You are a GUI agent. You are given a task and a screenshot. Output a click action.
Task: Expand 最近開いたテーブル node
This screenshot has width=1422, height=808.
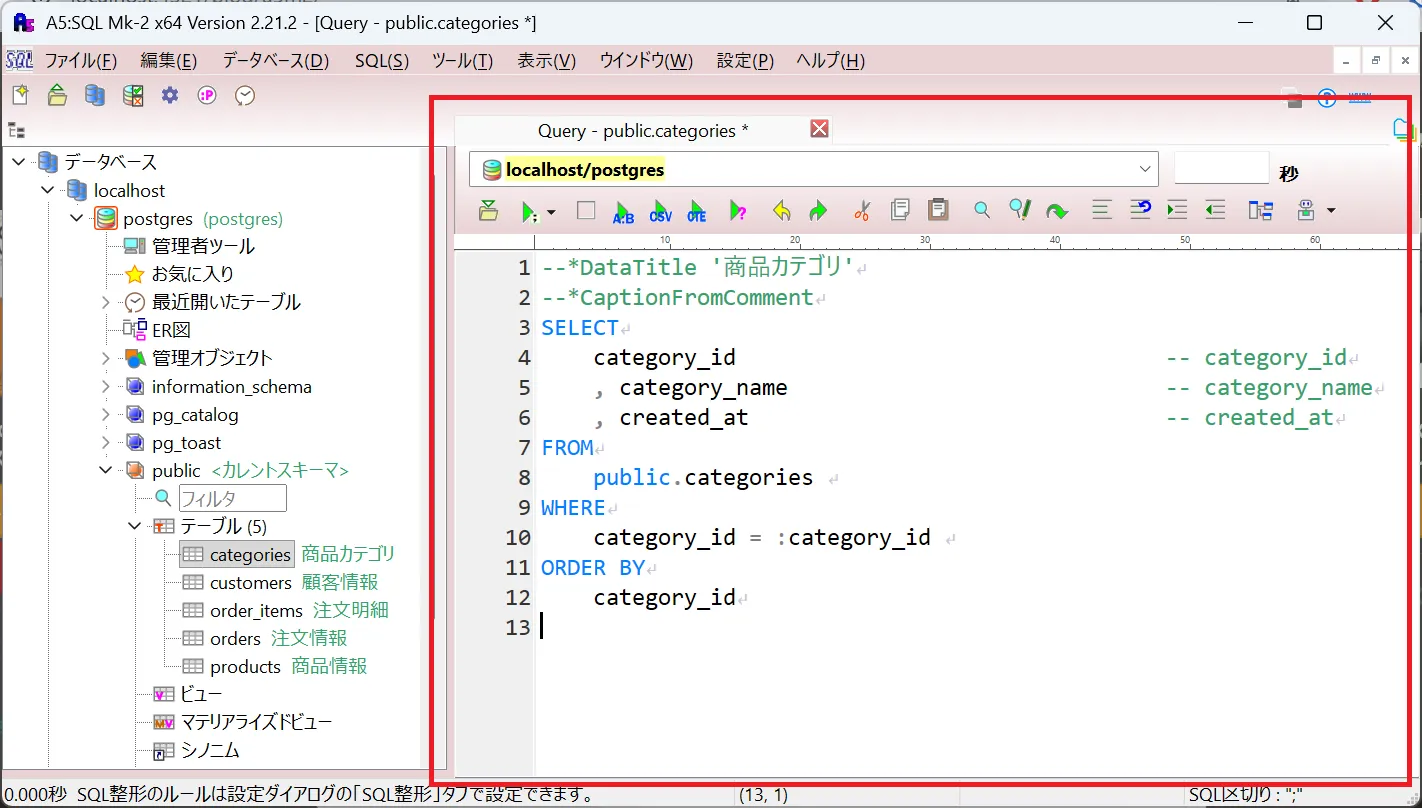coord(106,302)
